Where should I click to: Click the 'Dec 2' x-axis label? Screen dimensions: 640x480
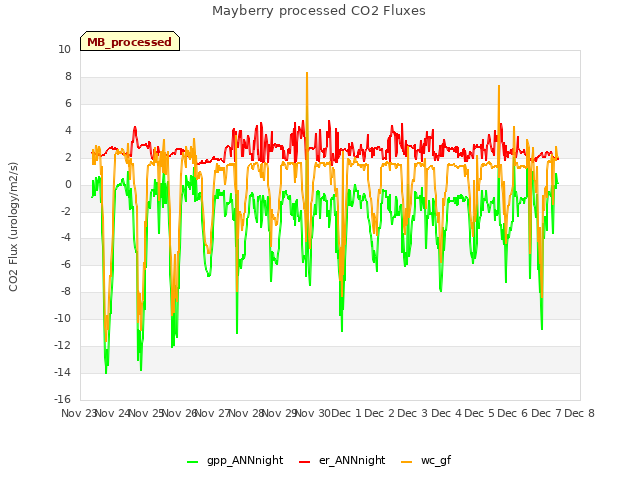coord(380,413)
